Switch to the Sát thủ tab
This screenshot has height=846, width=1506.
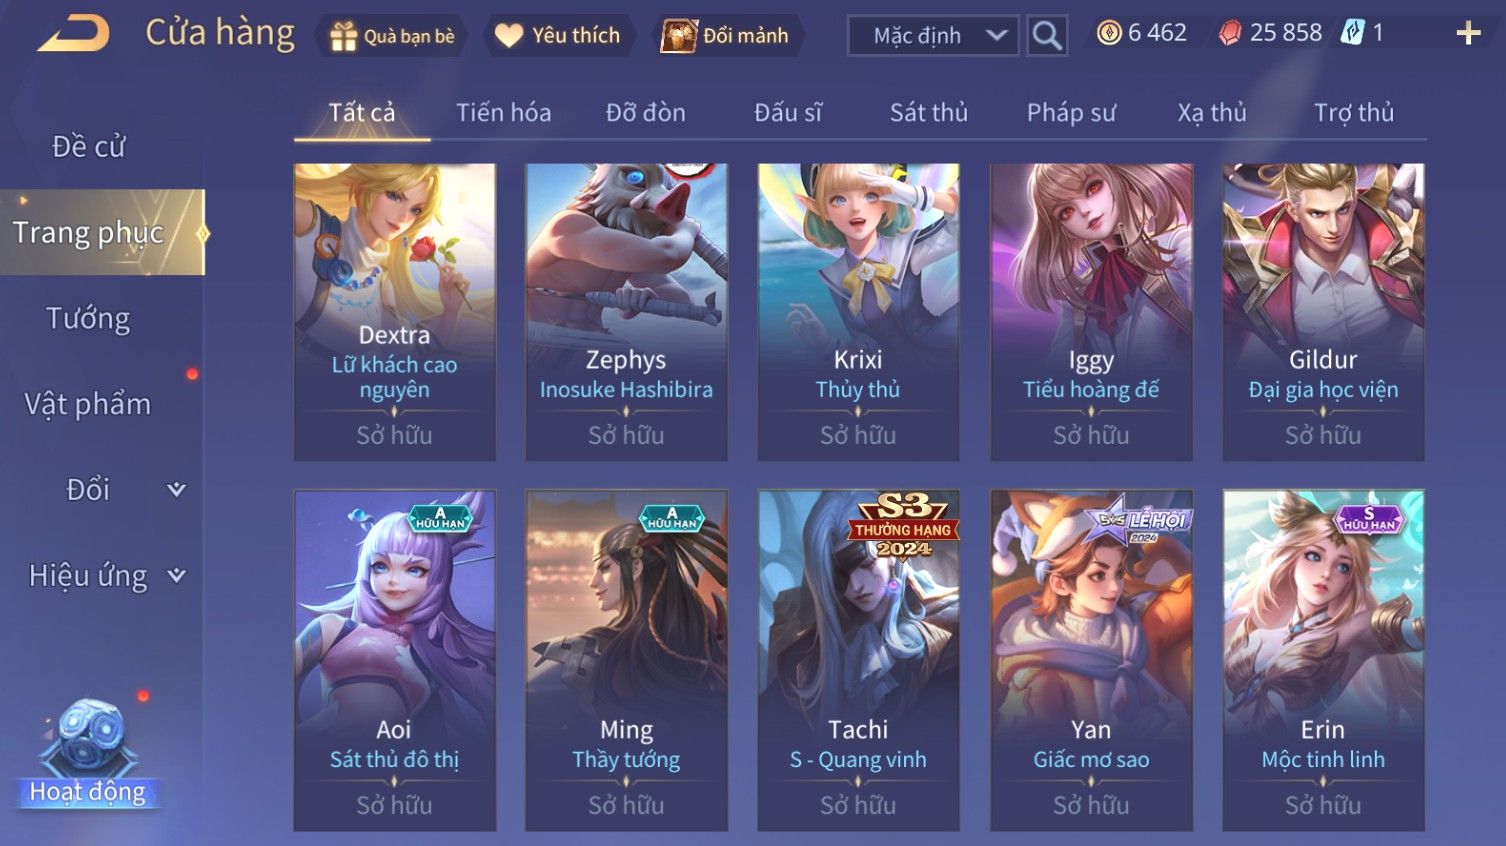pos(929,112)
